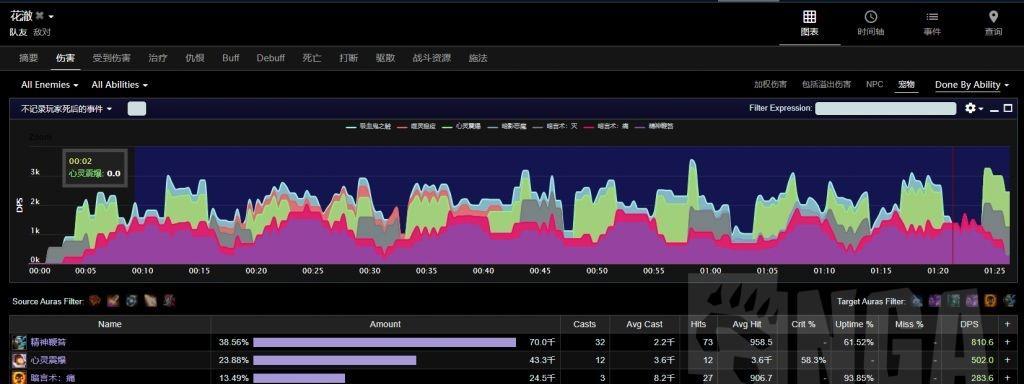Open the 事件 events view
The width and height of the screenshot is (1024, 384).
pos(932,24)
